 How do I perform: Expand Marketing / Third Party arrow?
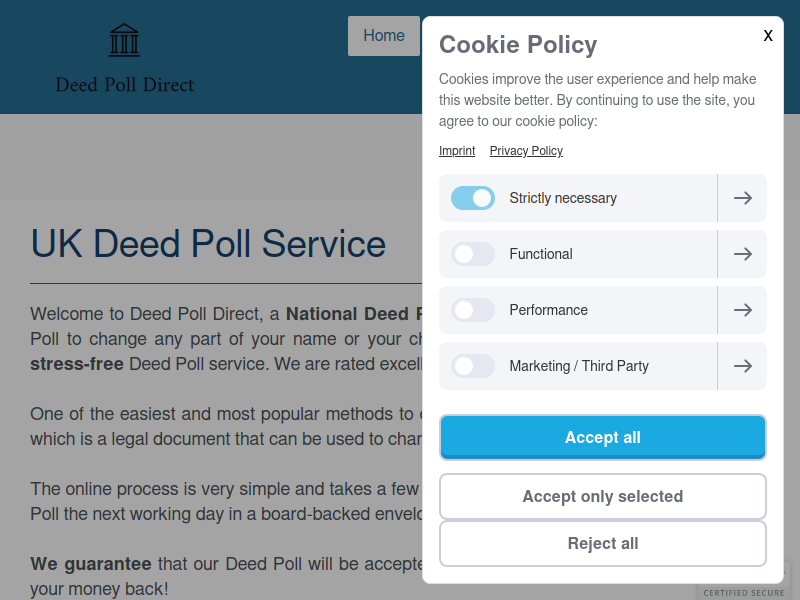click(742, 366)
